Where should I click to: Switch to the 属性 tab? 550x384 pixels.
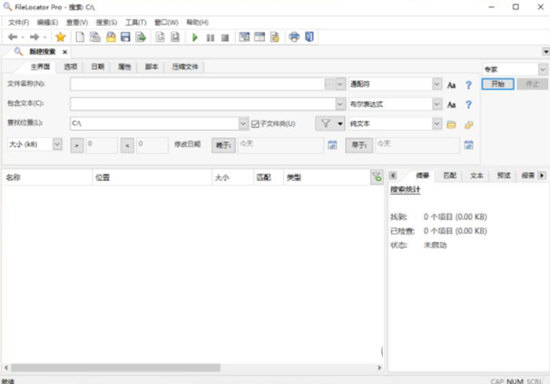(125, 67)
